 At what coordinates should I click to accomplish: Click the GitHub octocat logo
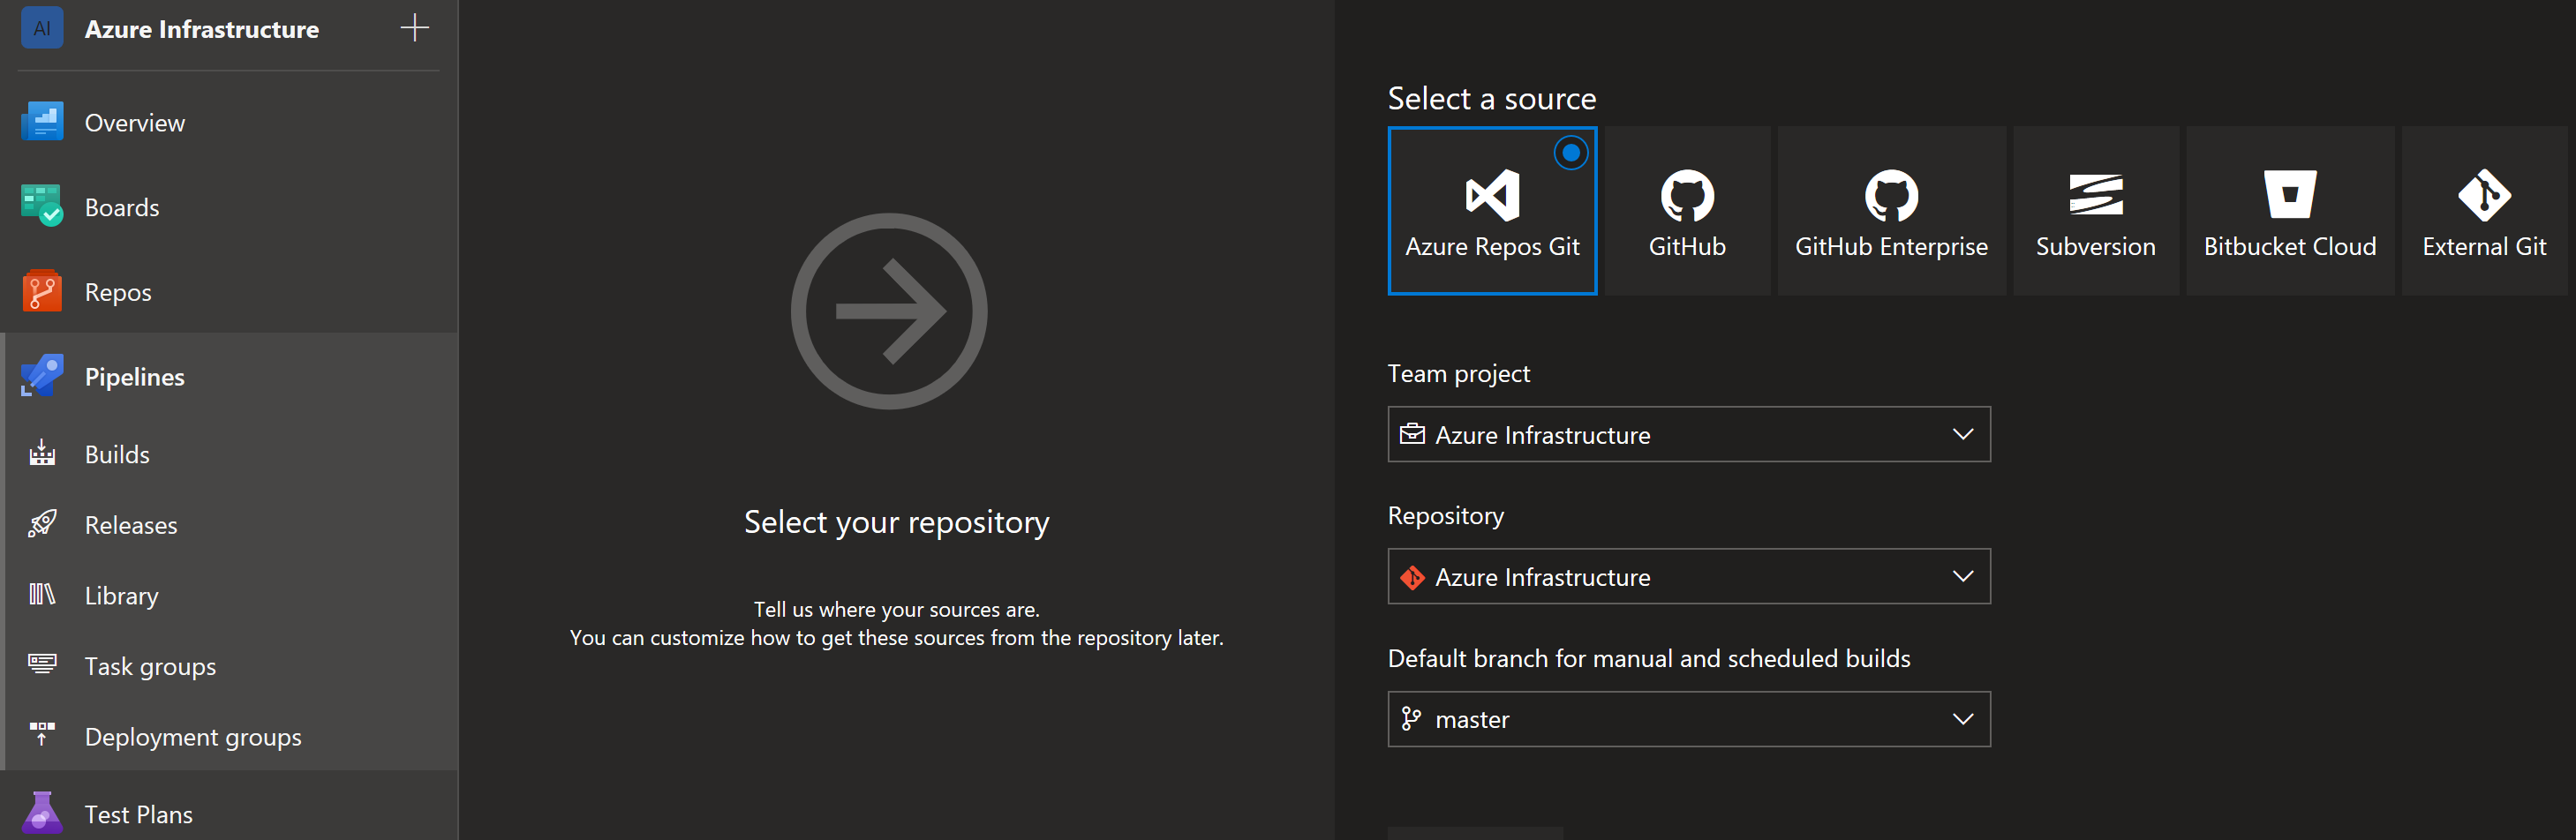(1687, 195)
